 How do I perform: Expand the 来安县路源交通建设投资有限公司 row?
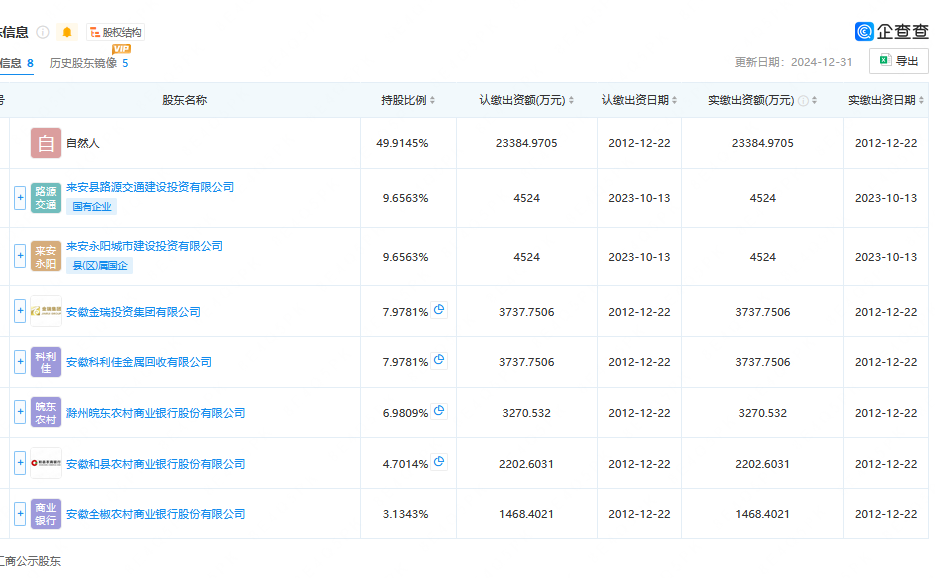pyautogui.click(x=20, y=198)
